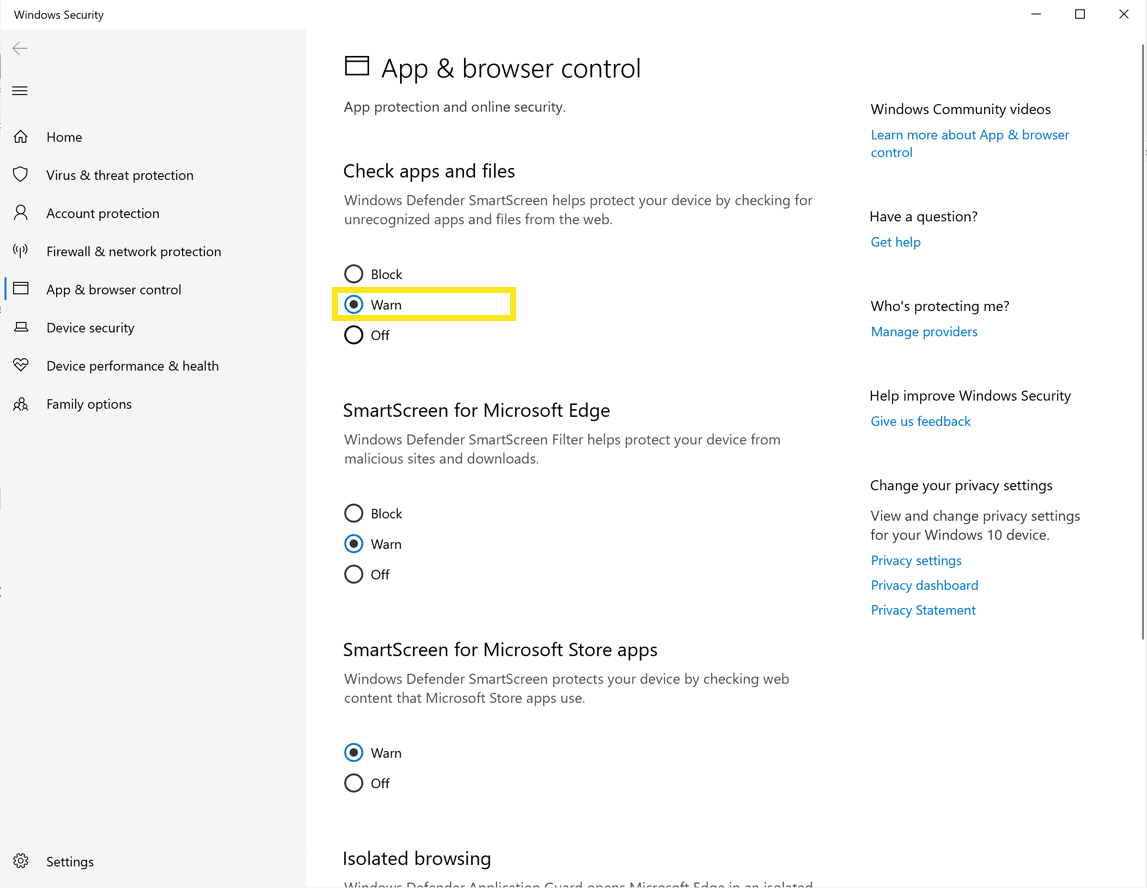Click the Settings gear icon
This screenshot has height=888, width=1147.
(x=20, y=861)
